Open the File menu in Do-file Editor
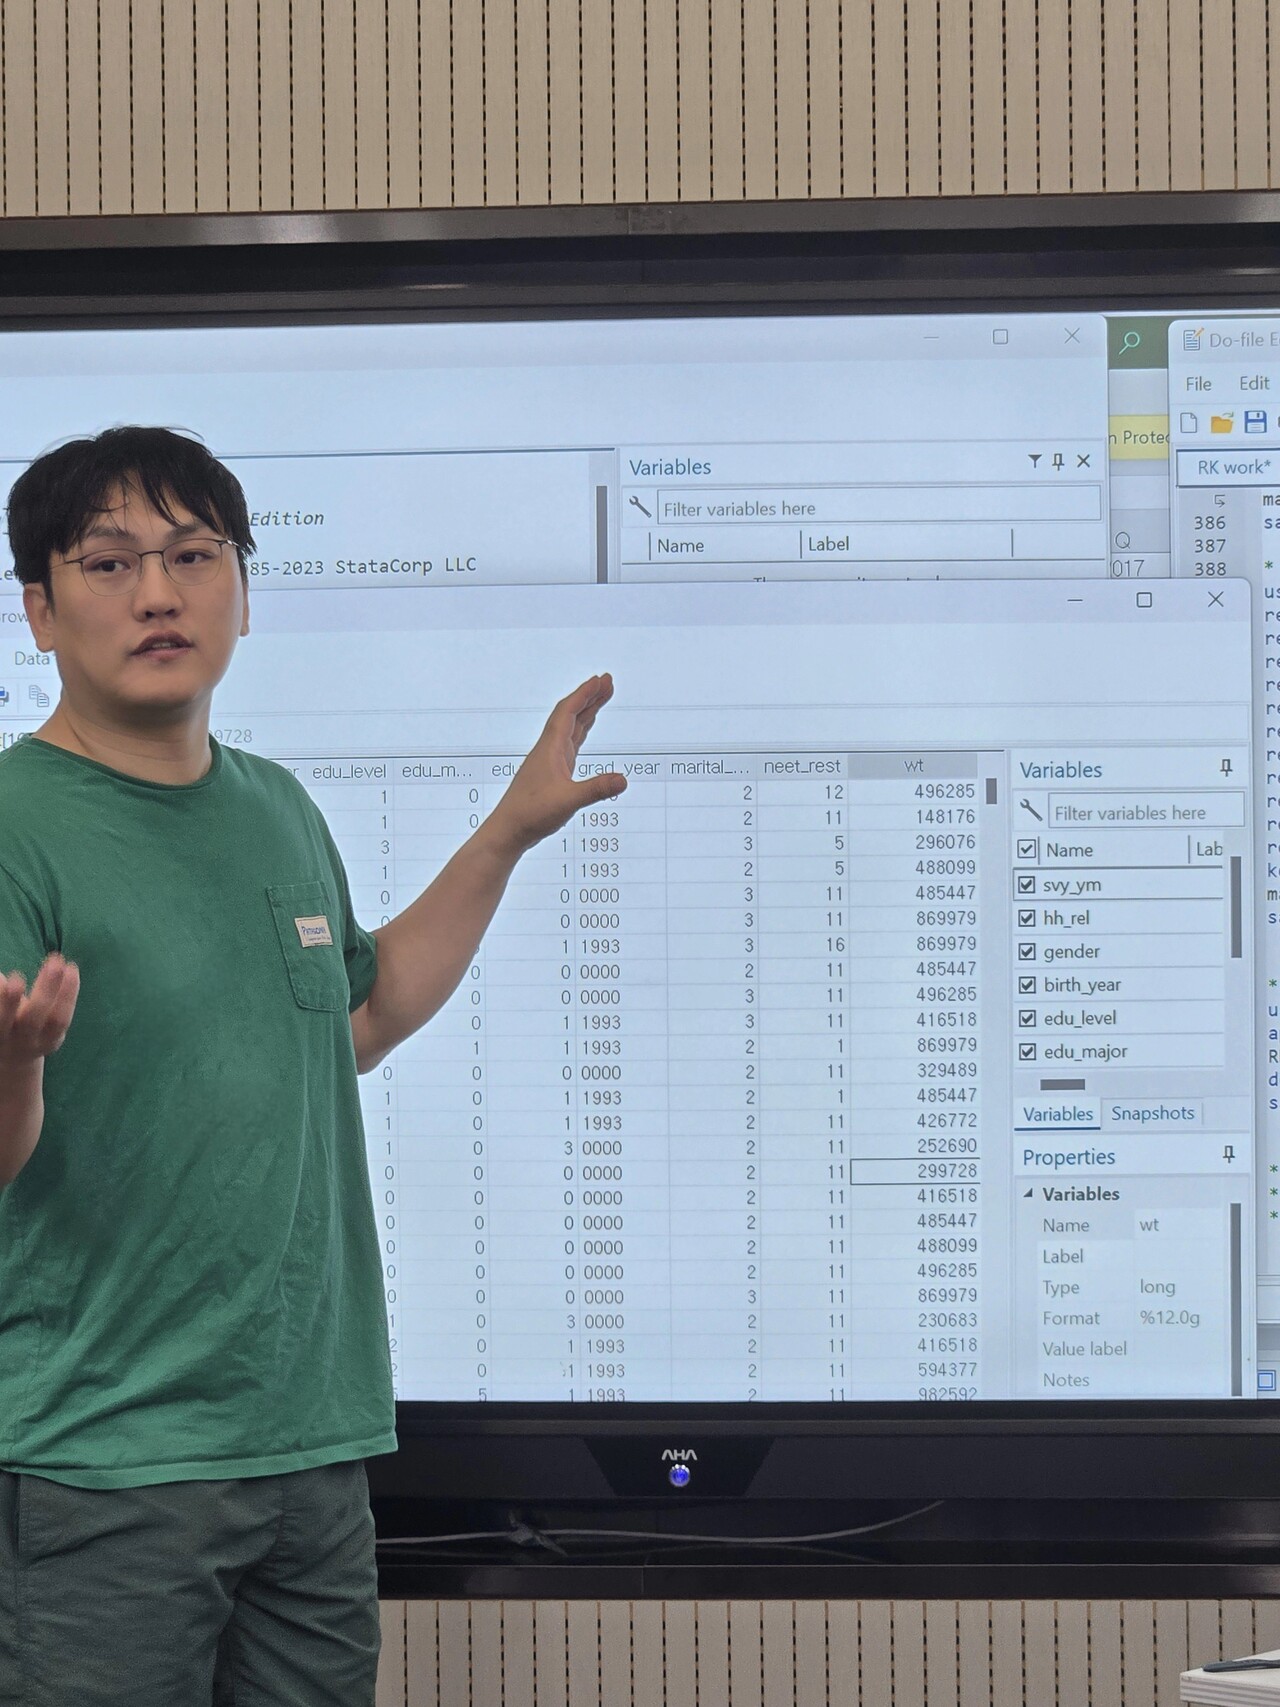Screen dimensions: 1280x1707 [x=1198, y=384]
